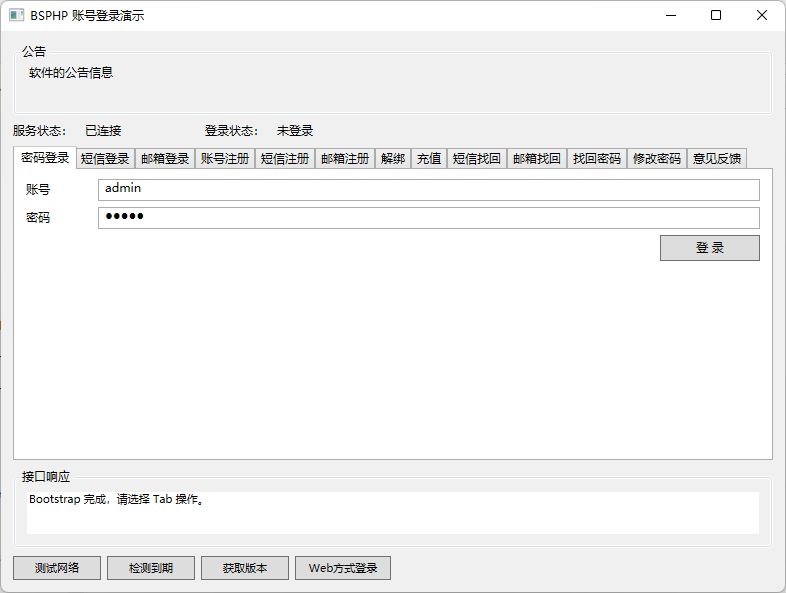Click the Web方式登录 button
This screenshot has width=786, height=593.
pyautogui.click(x=343, y=568)
